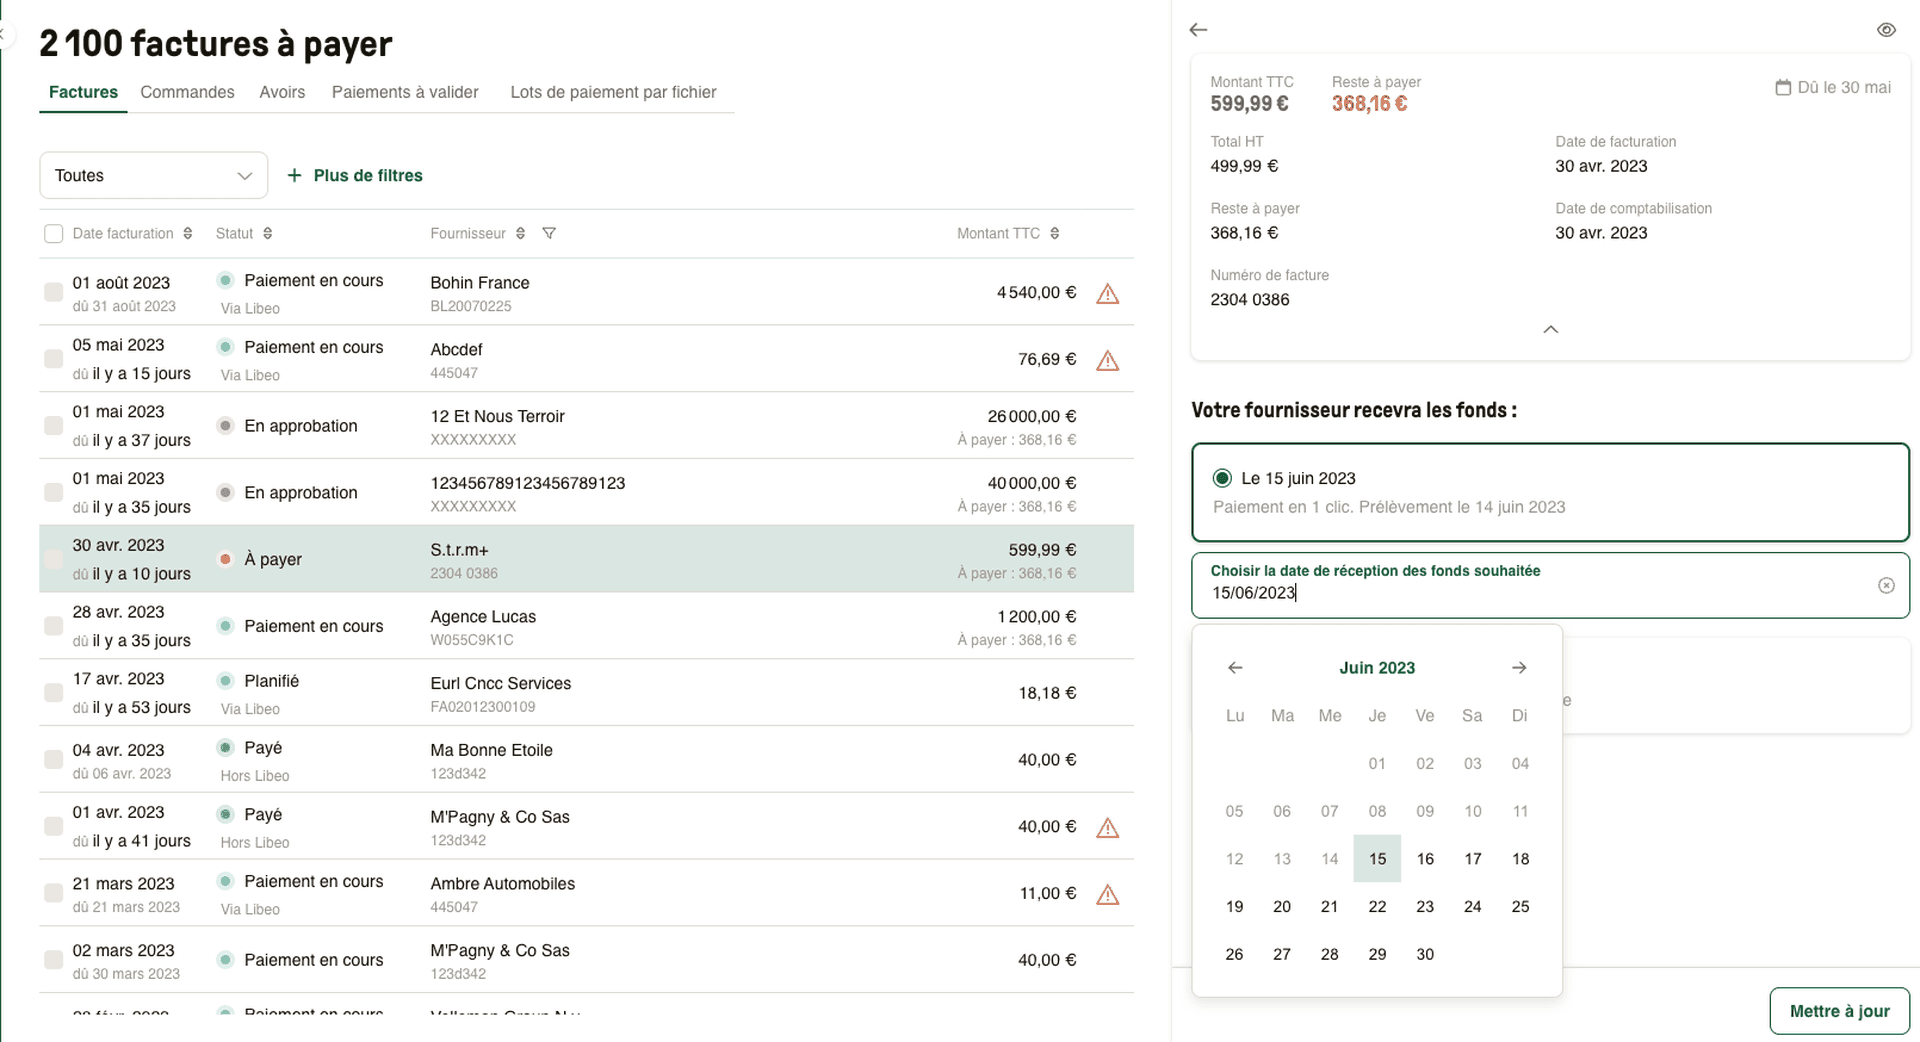Tick the select-all invoices checkbox

[x=54, y=233]
